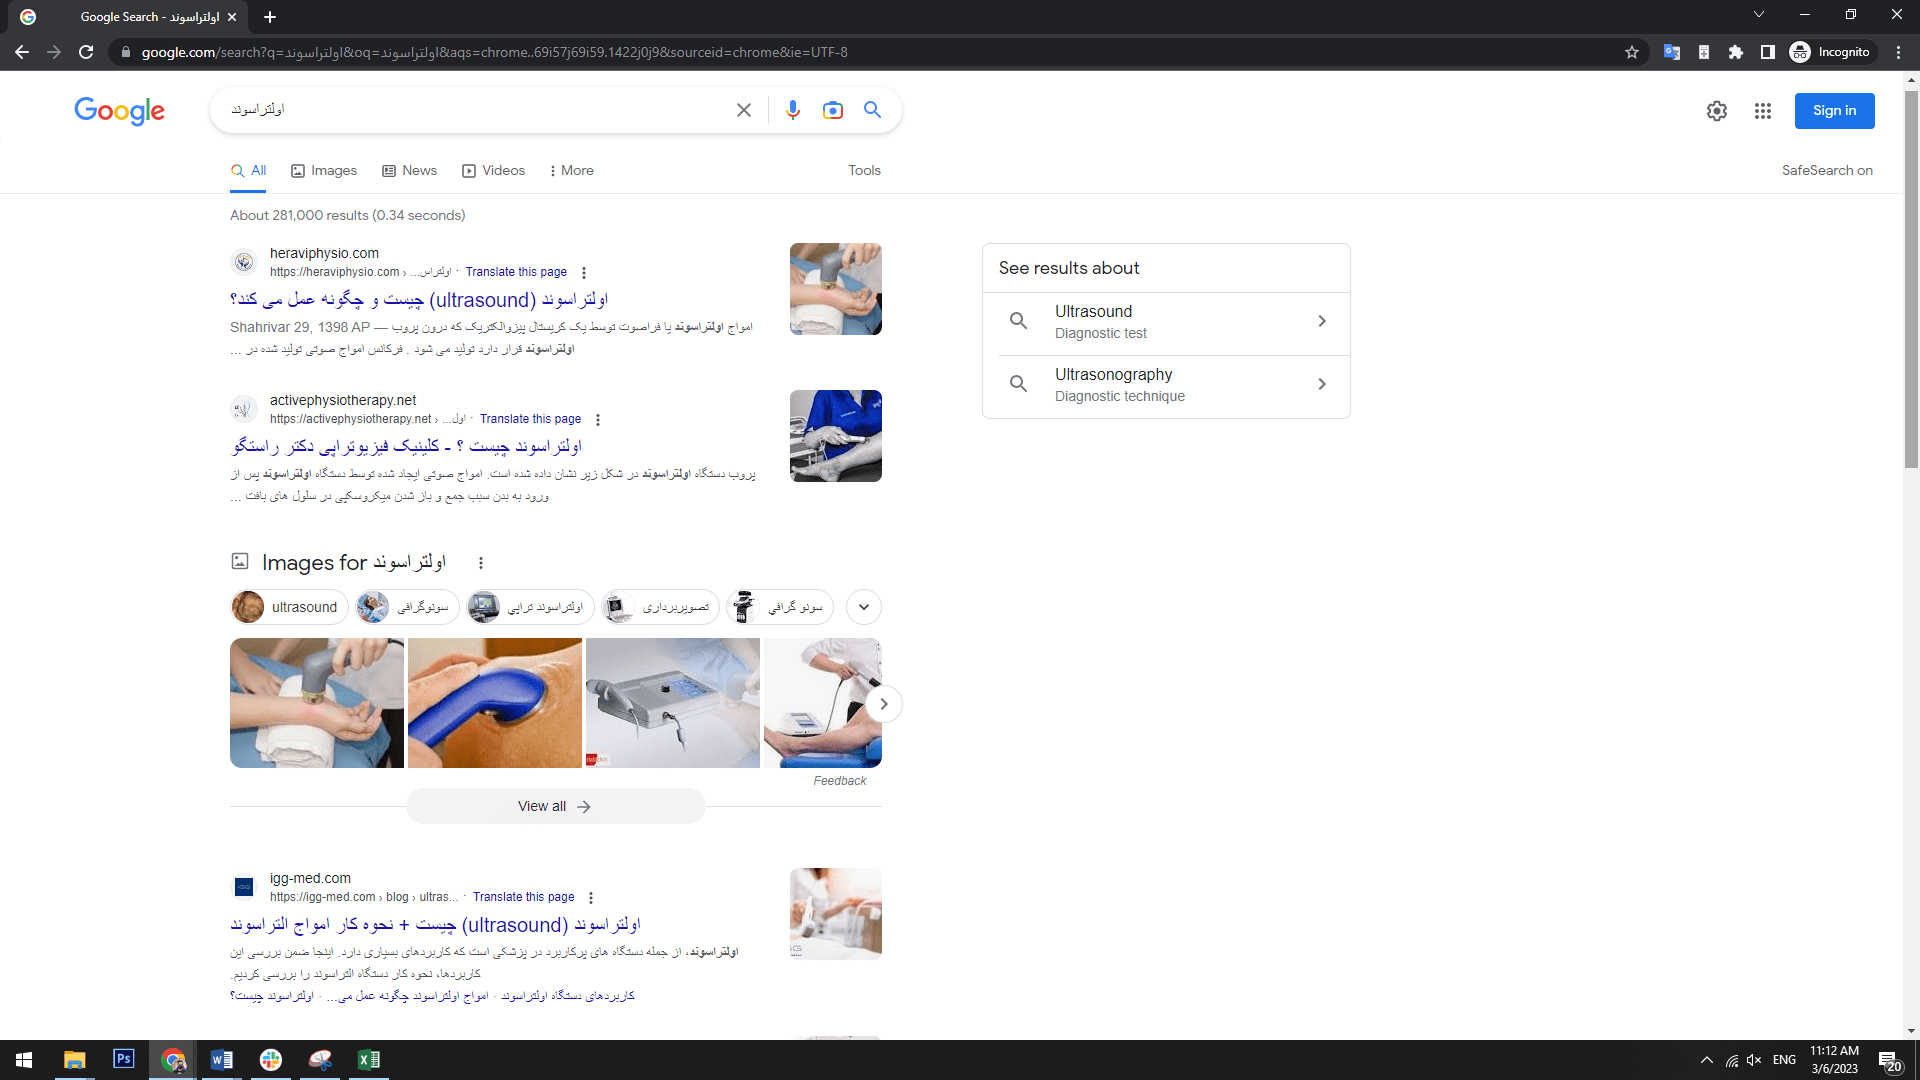Open options for heraviphysio.com result
This screenshot has width=1920, height=1080.
[x=584, y=273]
